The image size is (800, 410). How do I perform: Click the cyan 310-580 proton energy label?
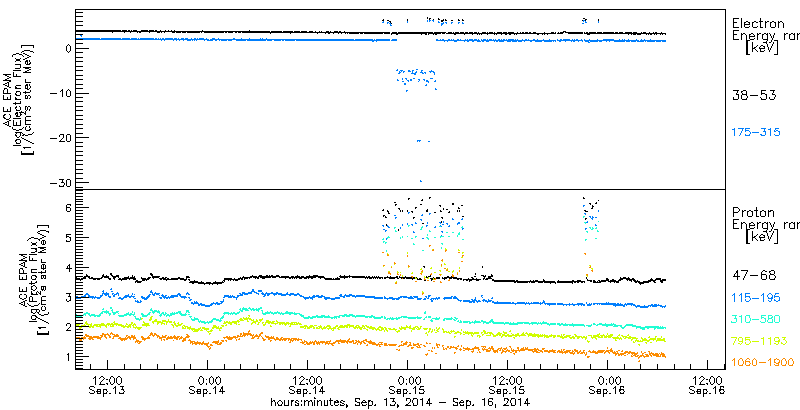pyautogui.click(x=756, y=319)
